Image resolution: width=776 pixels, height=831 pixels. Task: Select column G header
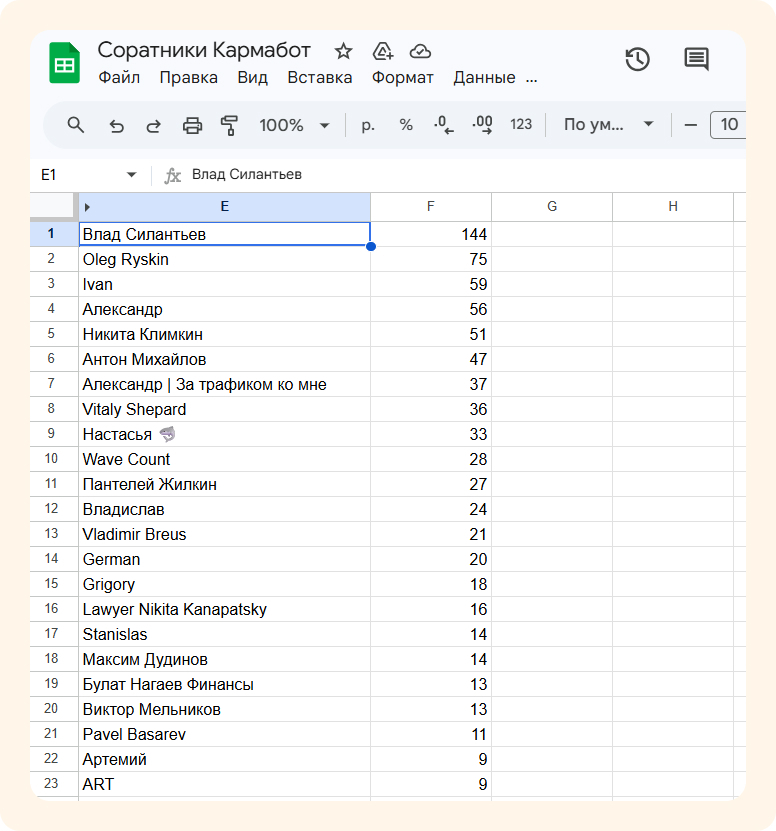point(552,207)
